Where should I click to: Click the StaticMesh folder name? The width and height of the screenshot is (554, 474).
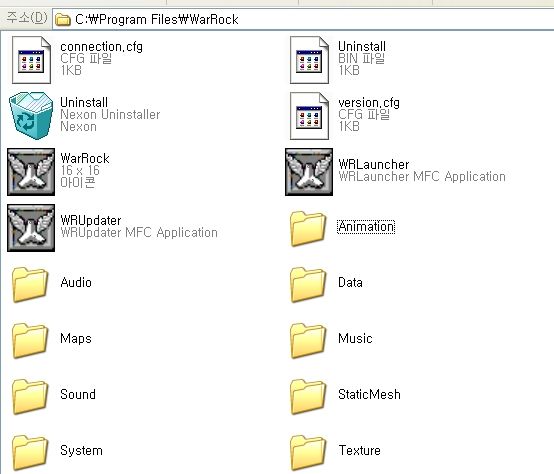coord(369,394)
